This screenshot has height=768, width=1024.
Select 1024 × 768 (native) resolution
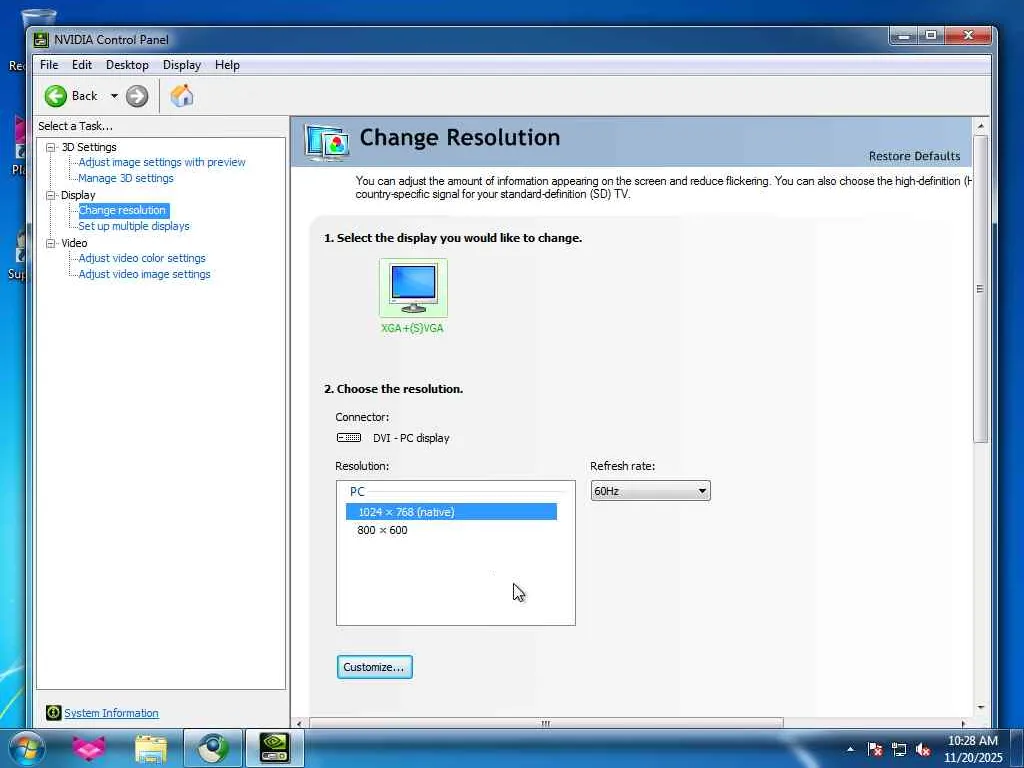pyautogui.click(x=451, y=512)
